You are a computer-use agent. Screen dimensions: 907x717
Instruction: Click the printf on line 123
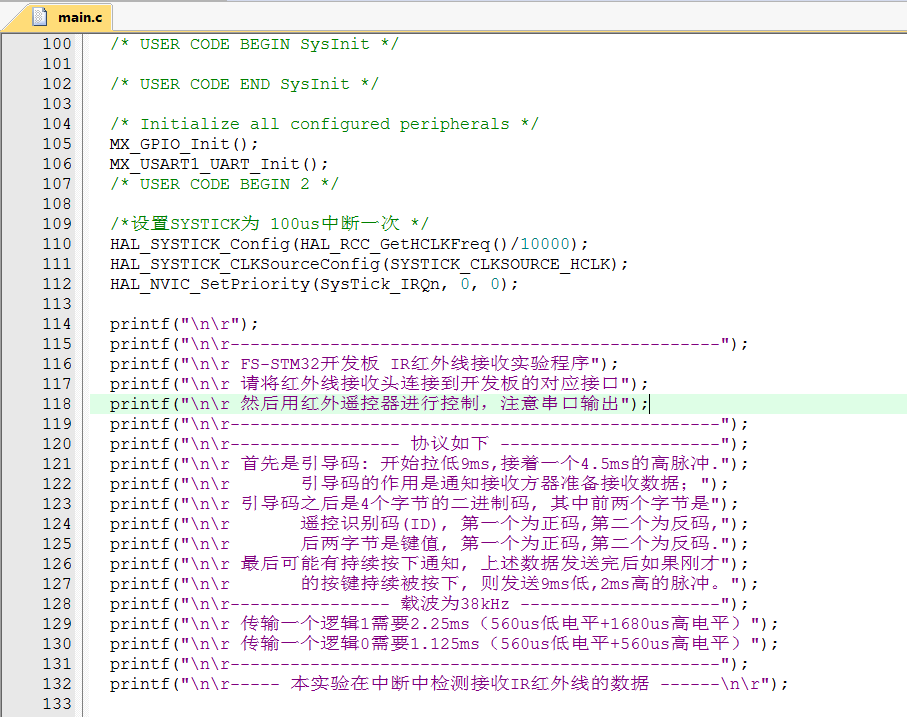coord(424,504)
